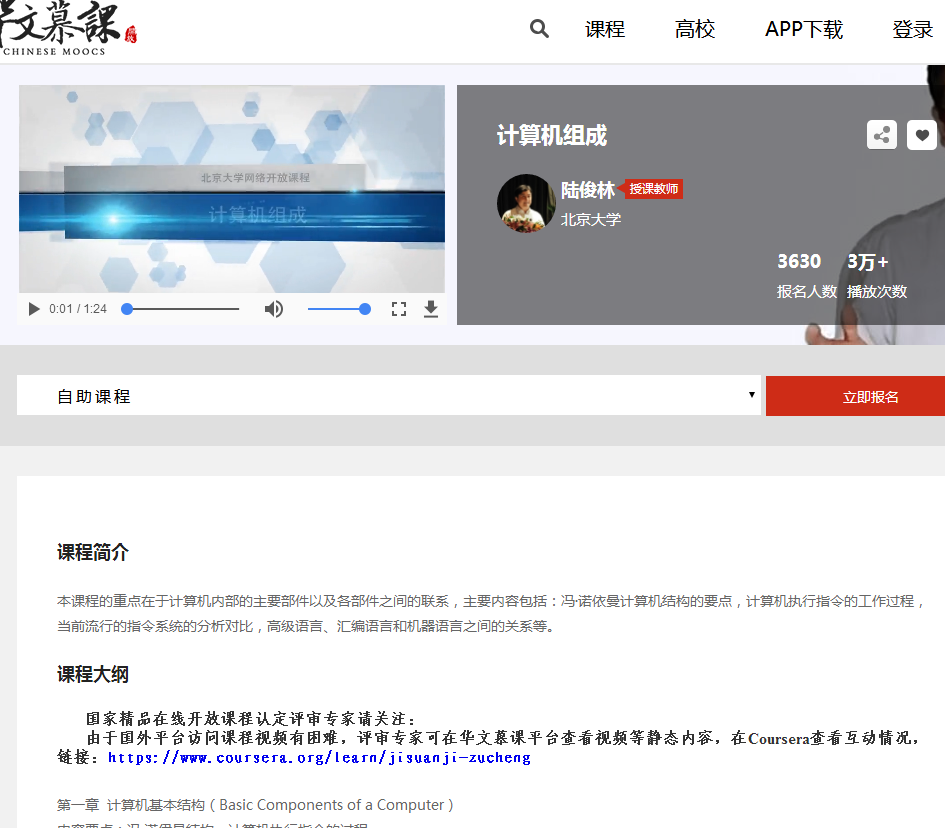Download the video via download icon

pos(430,309)
